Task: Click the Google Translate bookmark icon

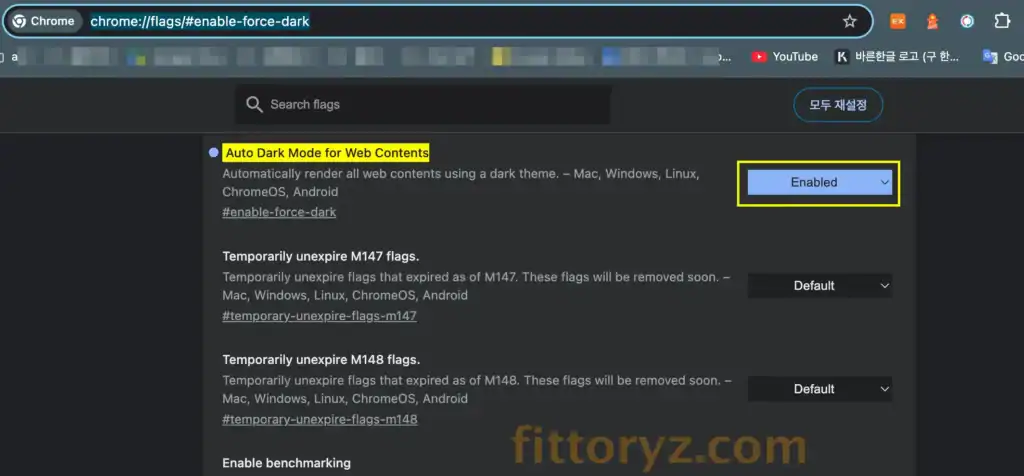Action: coord(991,57)
